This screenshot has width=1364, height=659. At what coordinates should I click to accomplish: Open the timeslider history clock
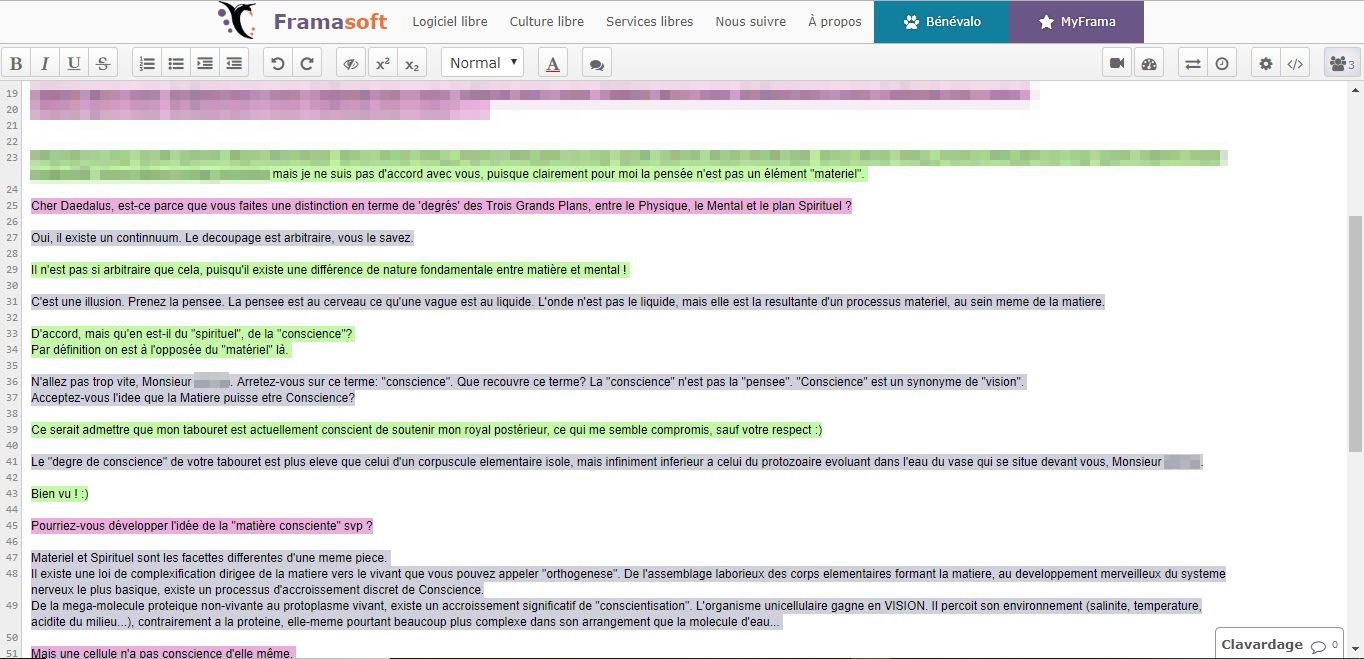tap(1222, 64)
